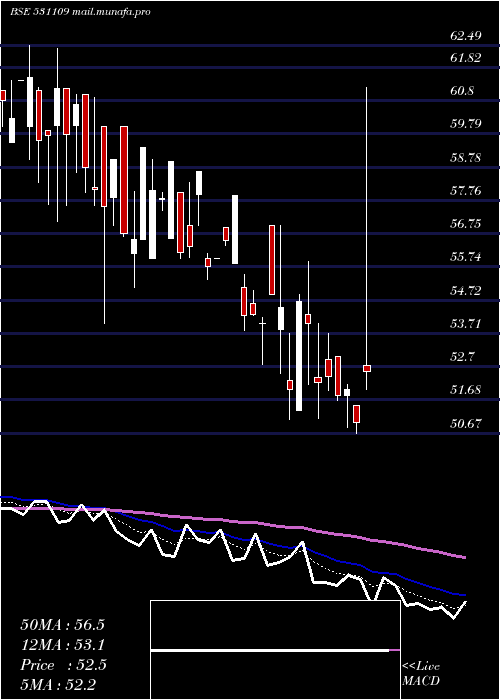Click the 60.8 price level label

coord(462,91)
